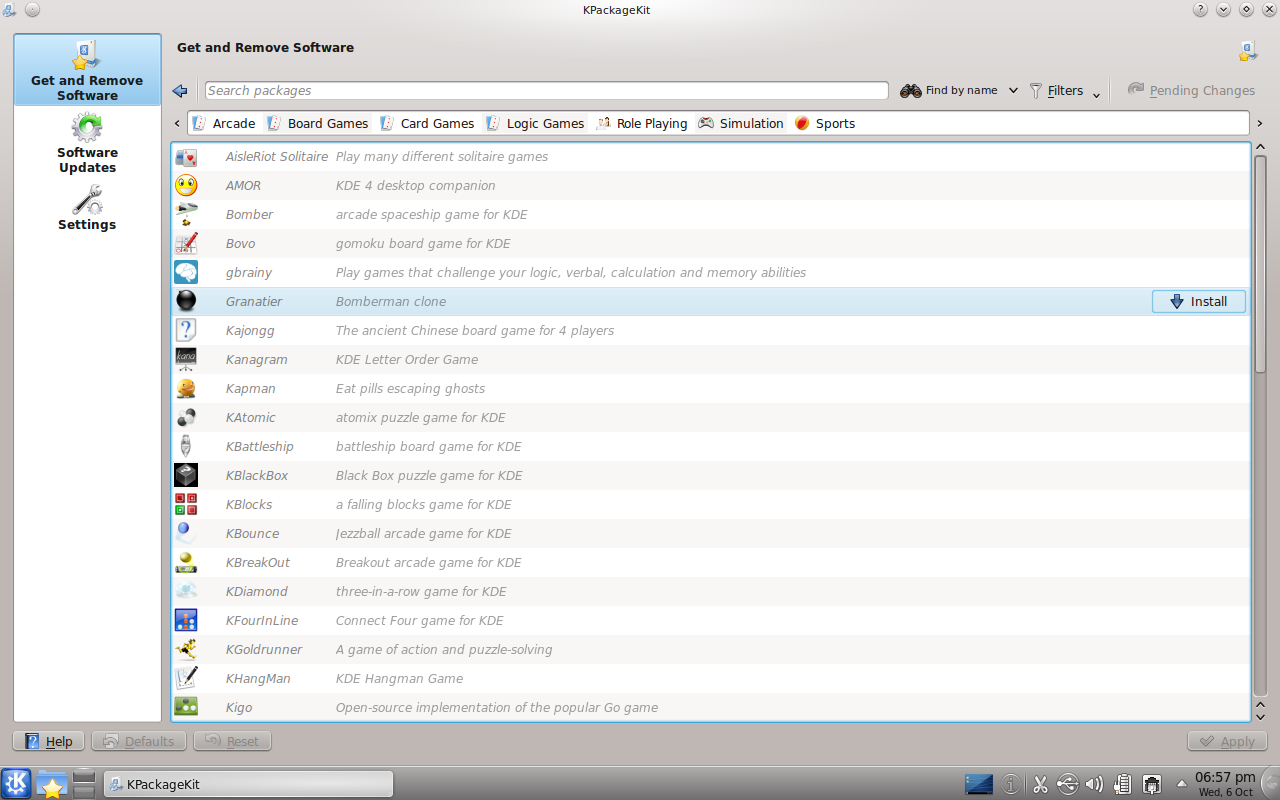
Task: Select 'KDE Hangman Game' description
Action: (399, 679)
